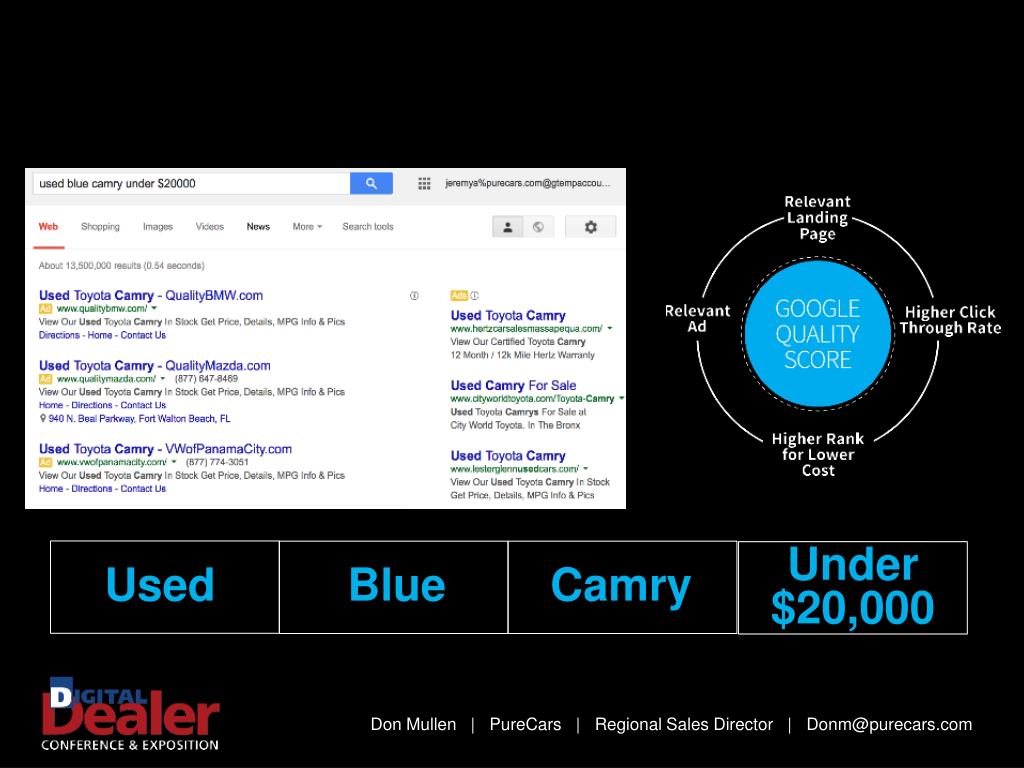Click the blue Google Quality Score circle
Viewport: 1024px width, 768px height.
coord(818,334)
